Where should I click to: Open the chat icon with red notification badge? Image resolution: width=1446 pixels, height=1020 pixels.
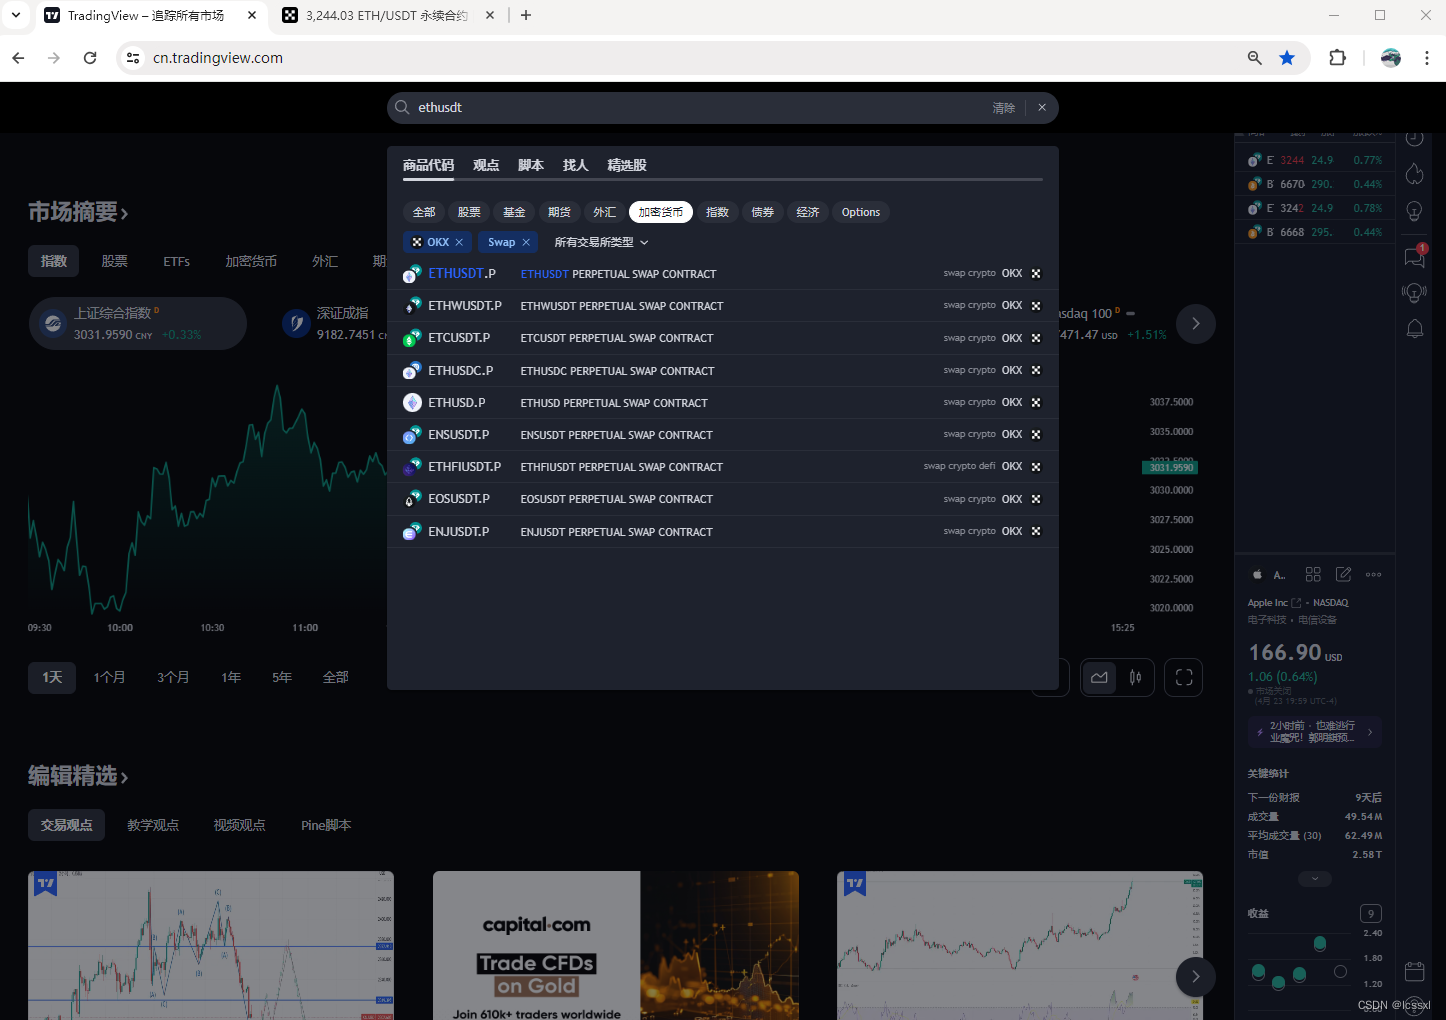pyautogui.click(x=1414, y=256)
